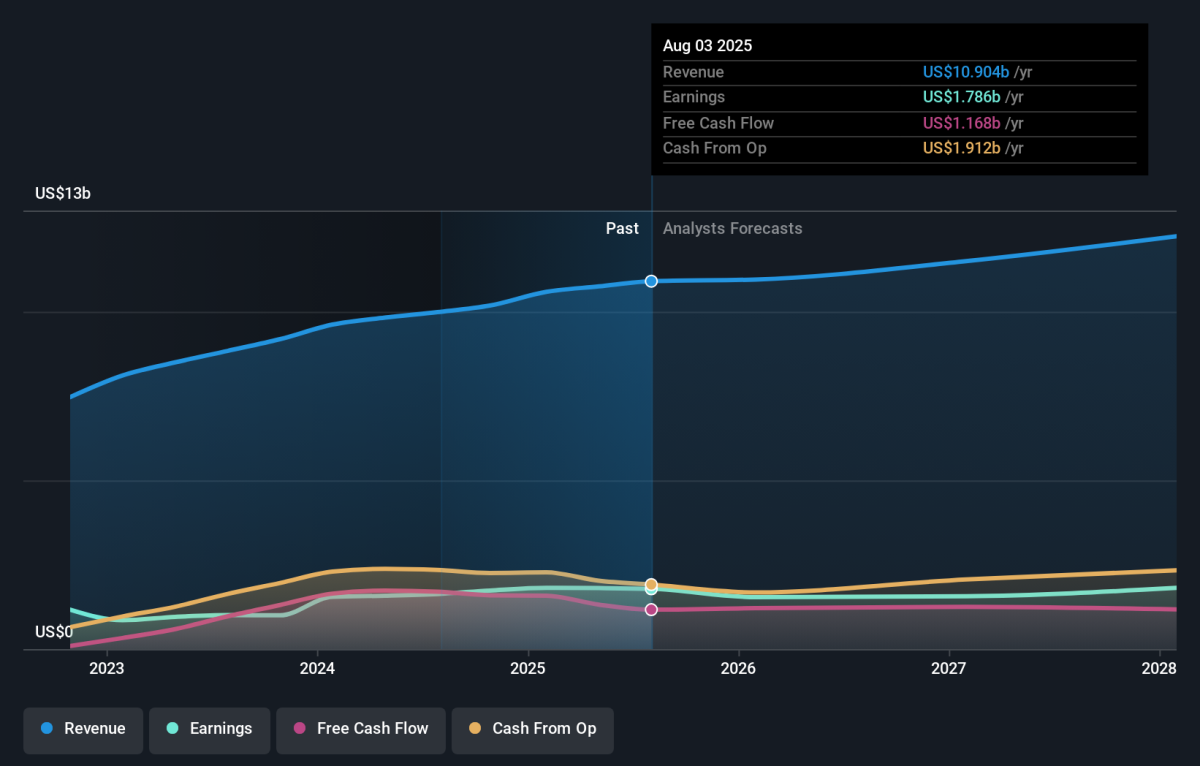Toggle the Cash From Op legend button

point(532,729)
